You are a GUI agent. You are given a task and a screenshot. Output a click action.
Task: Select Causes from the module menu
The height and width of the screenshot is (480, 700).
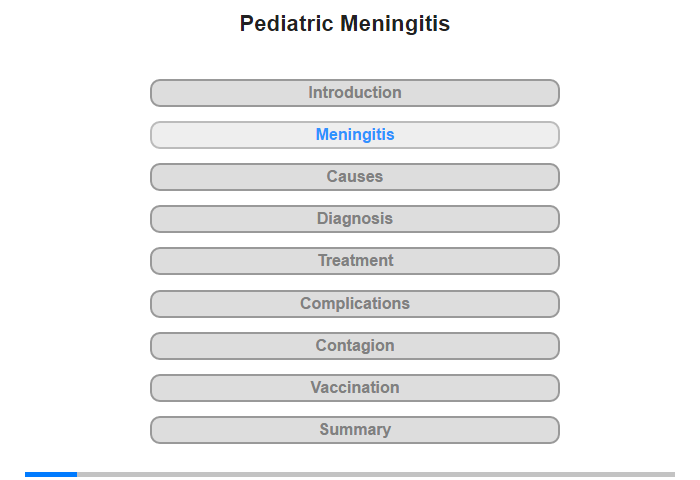355,177
